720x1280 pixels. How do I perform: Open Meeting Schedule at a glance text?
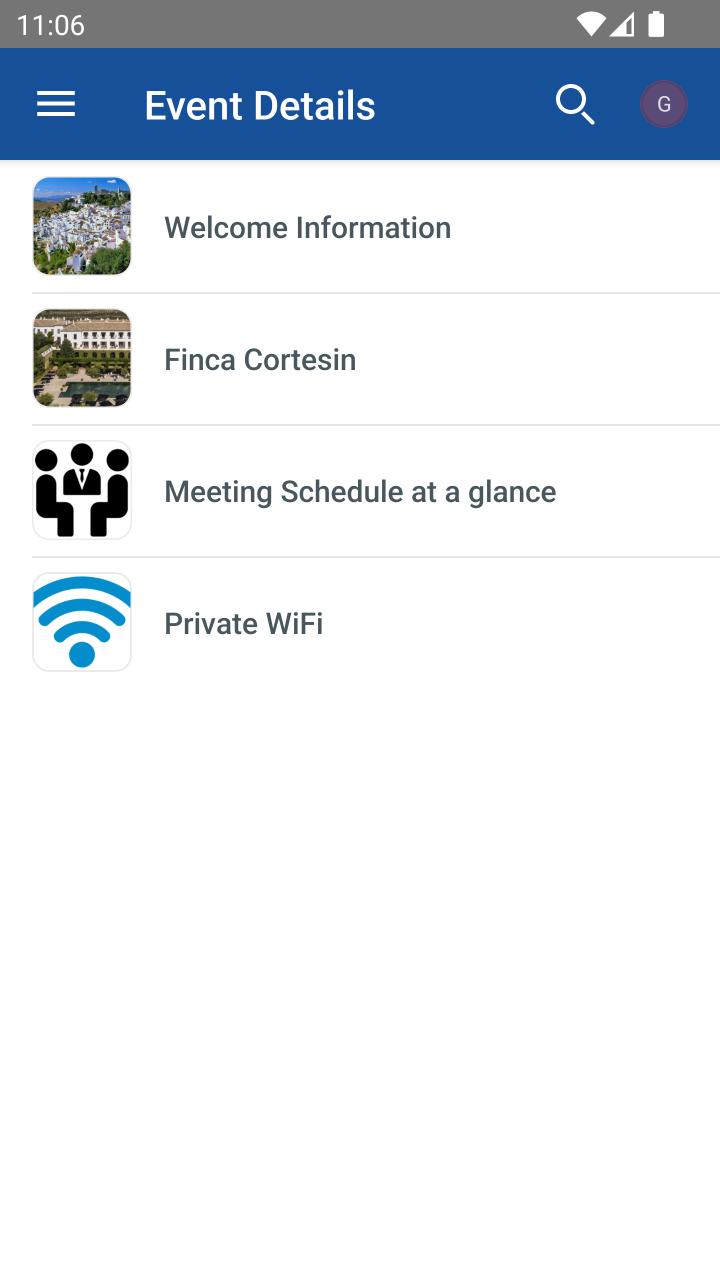click(360, 492)
